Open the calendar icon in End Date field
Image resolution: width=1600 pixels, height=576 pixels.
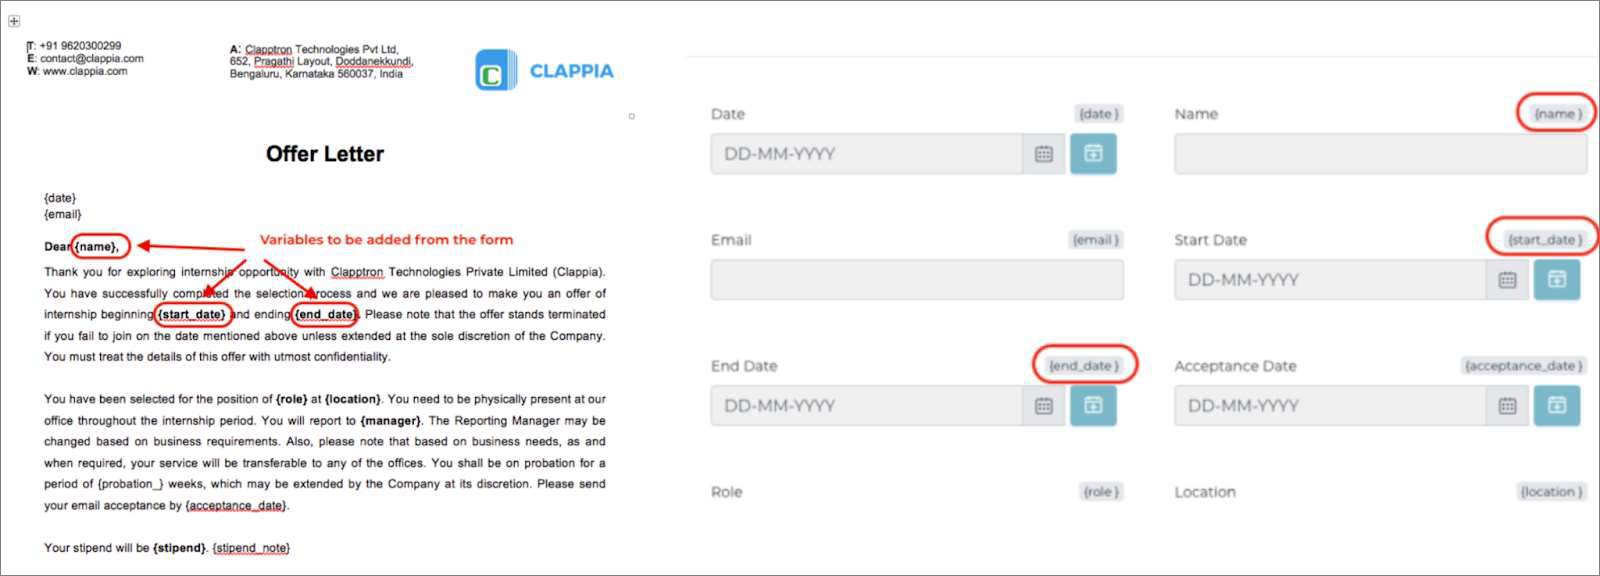[x=1043, y=406]
